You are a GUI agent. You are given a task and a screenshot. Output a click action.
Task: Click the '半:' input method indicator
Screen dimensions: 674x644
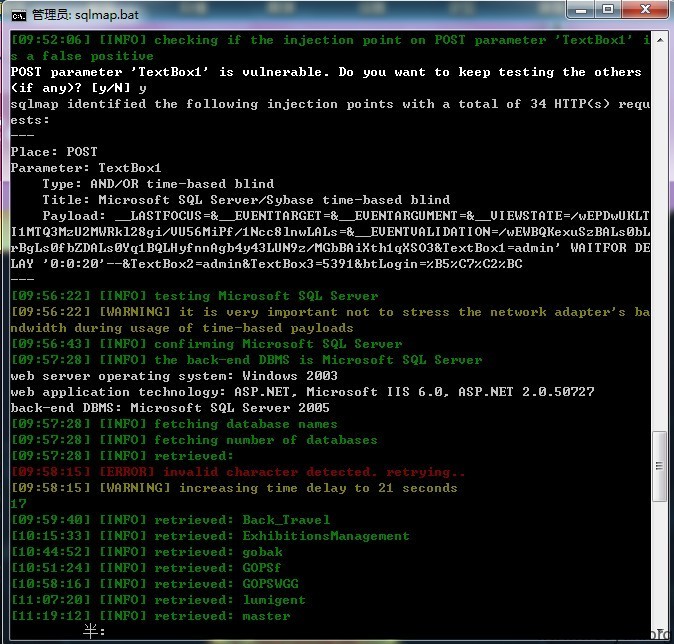[x=94, y=632]
